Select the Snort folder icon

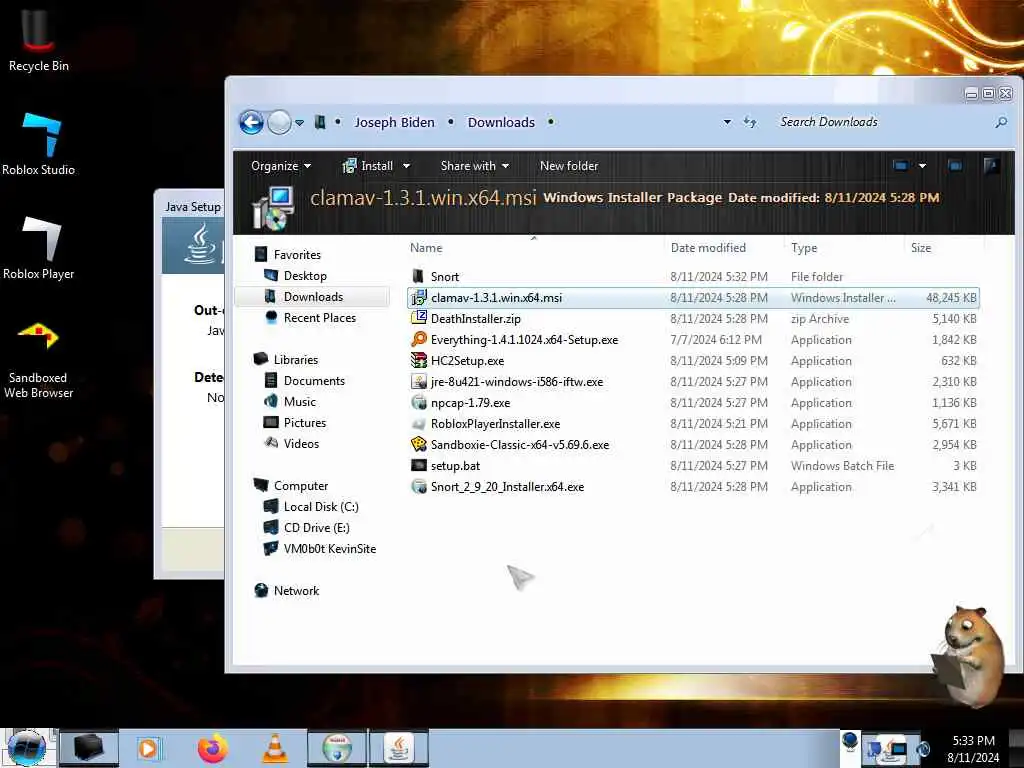click(419, 276)
